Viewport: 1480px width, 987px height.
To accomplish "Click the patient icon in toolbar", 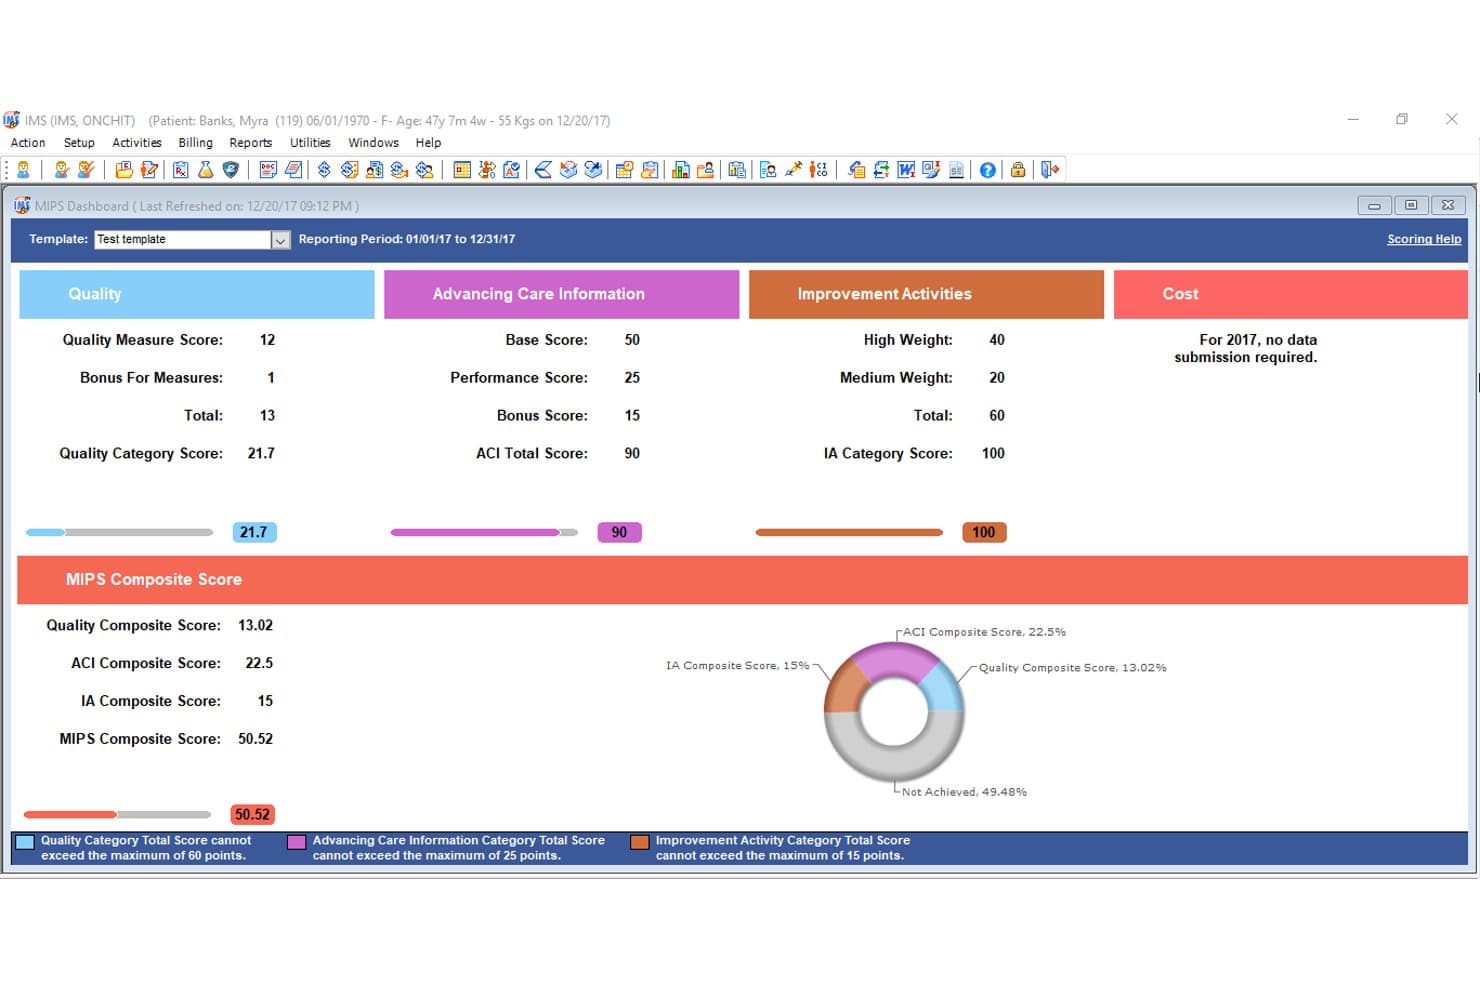I will [23, 170].
